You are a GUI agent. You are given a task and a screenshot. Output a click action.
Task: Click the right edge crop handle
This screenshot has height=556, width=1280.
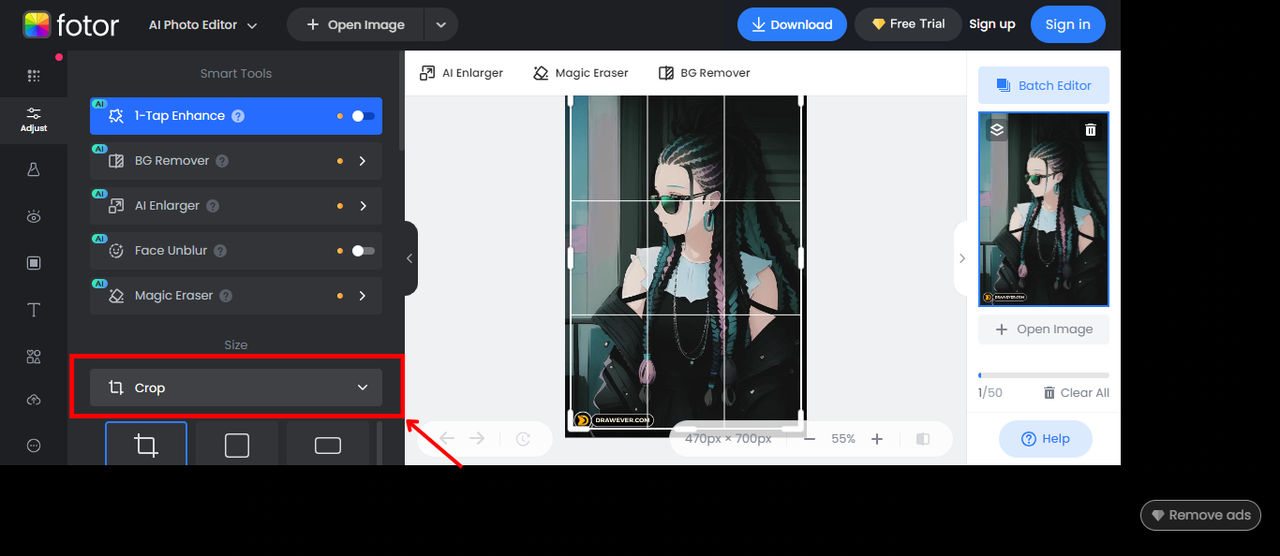801,258
